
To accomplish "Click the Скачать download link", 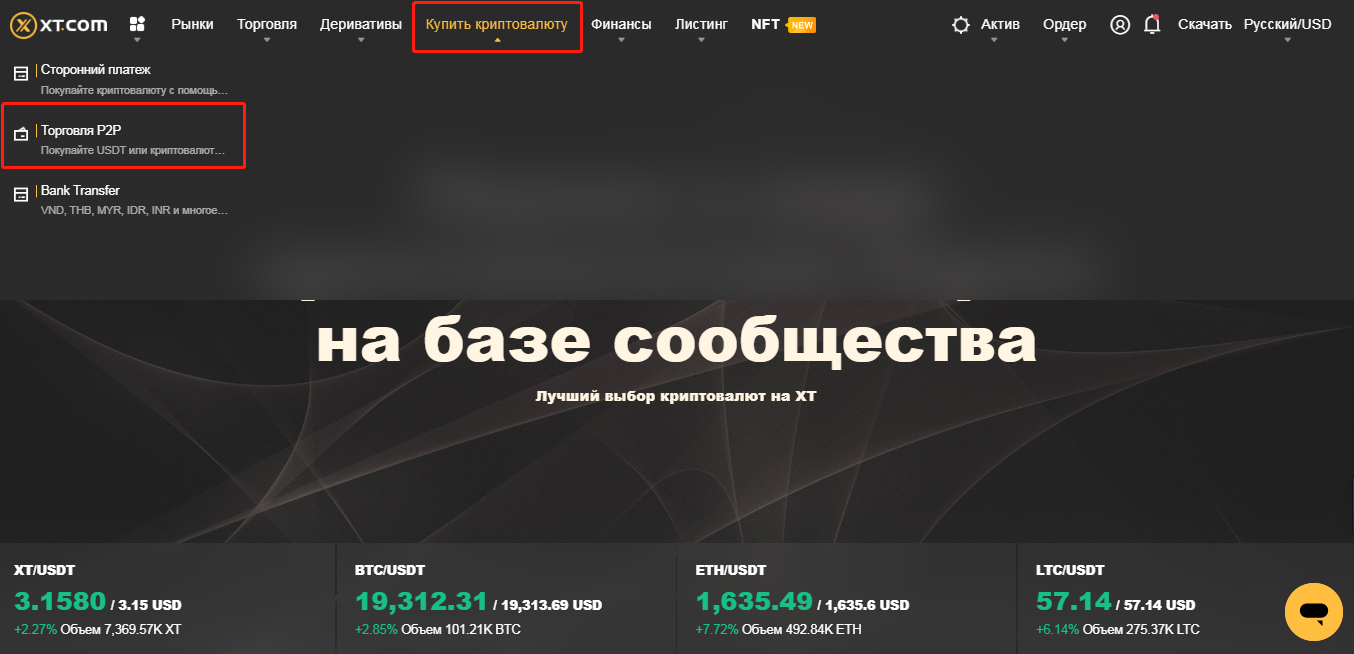I will coord(1204,25).
